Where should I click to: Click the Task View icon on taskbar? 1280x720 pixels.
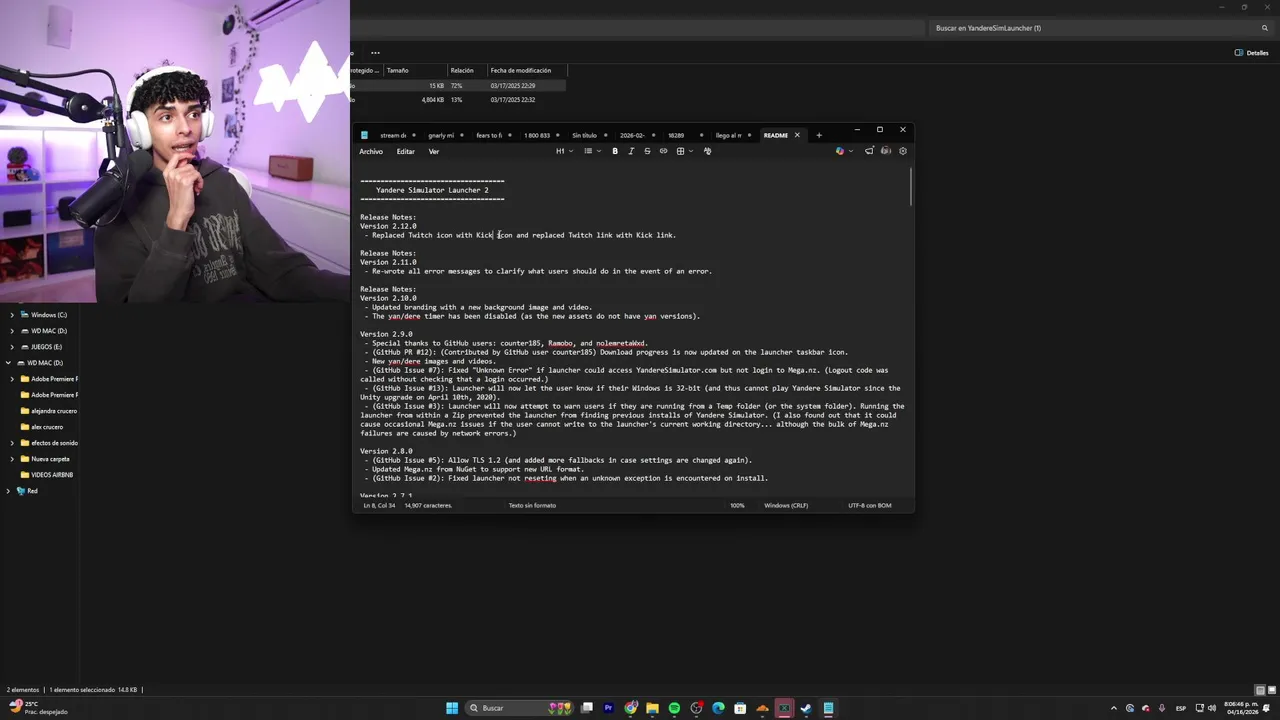tap(587, 708)
